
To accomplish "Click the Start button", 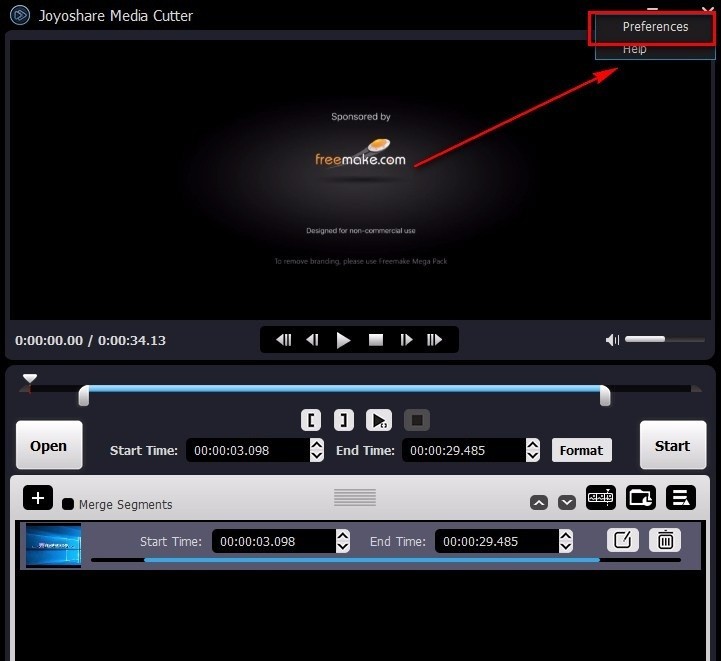I will click(673, 445).
